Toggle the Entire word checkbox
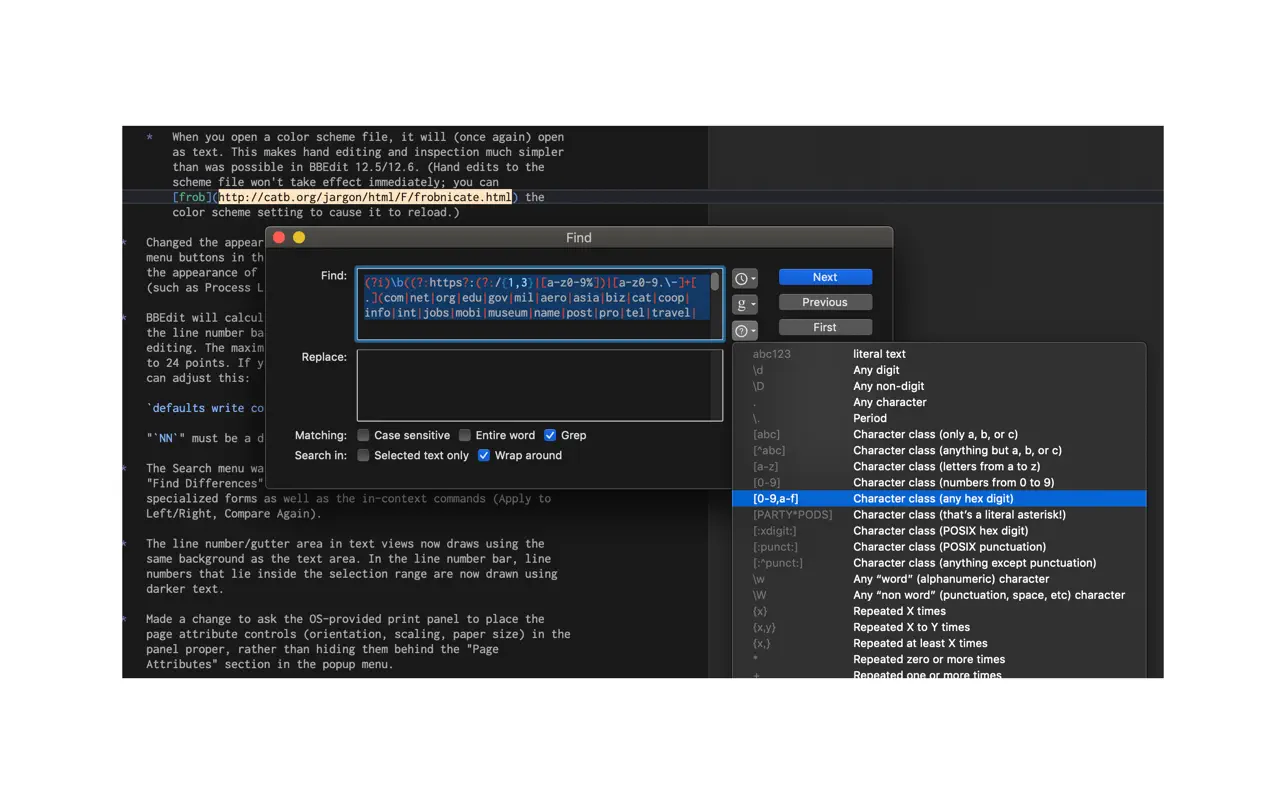 pos(465,435)
